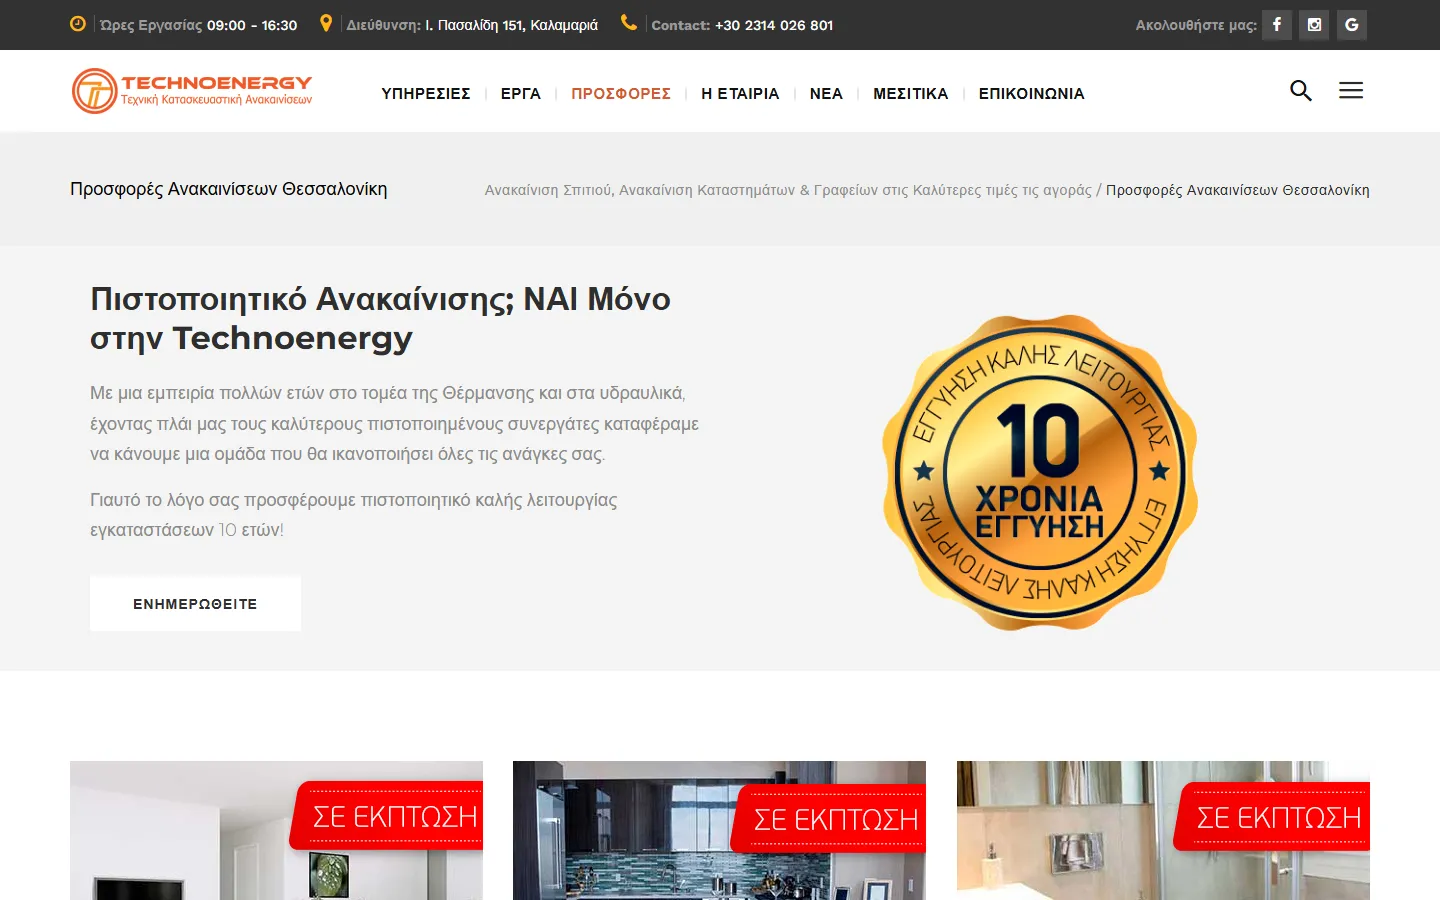This screenshot has width=1440, height=900.
Task: Click the paragraph starting Γιαυτό το λόγο
Action: [x=354, y=515]
